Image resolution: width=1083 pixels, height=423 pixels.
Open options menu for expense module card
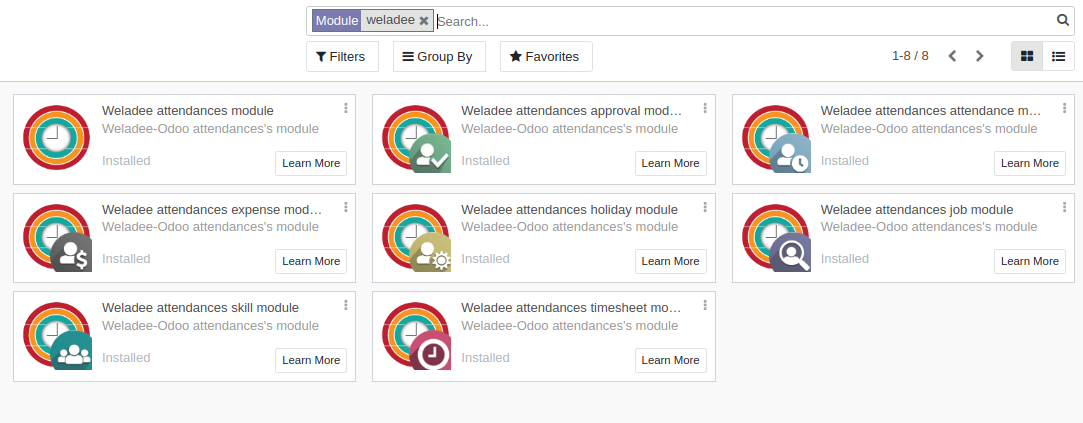(345, 207)
